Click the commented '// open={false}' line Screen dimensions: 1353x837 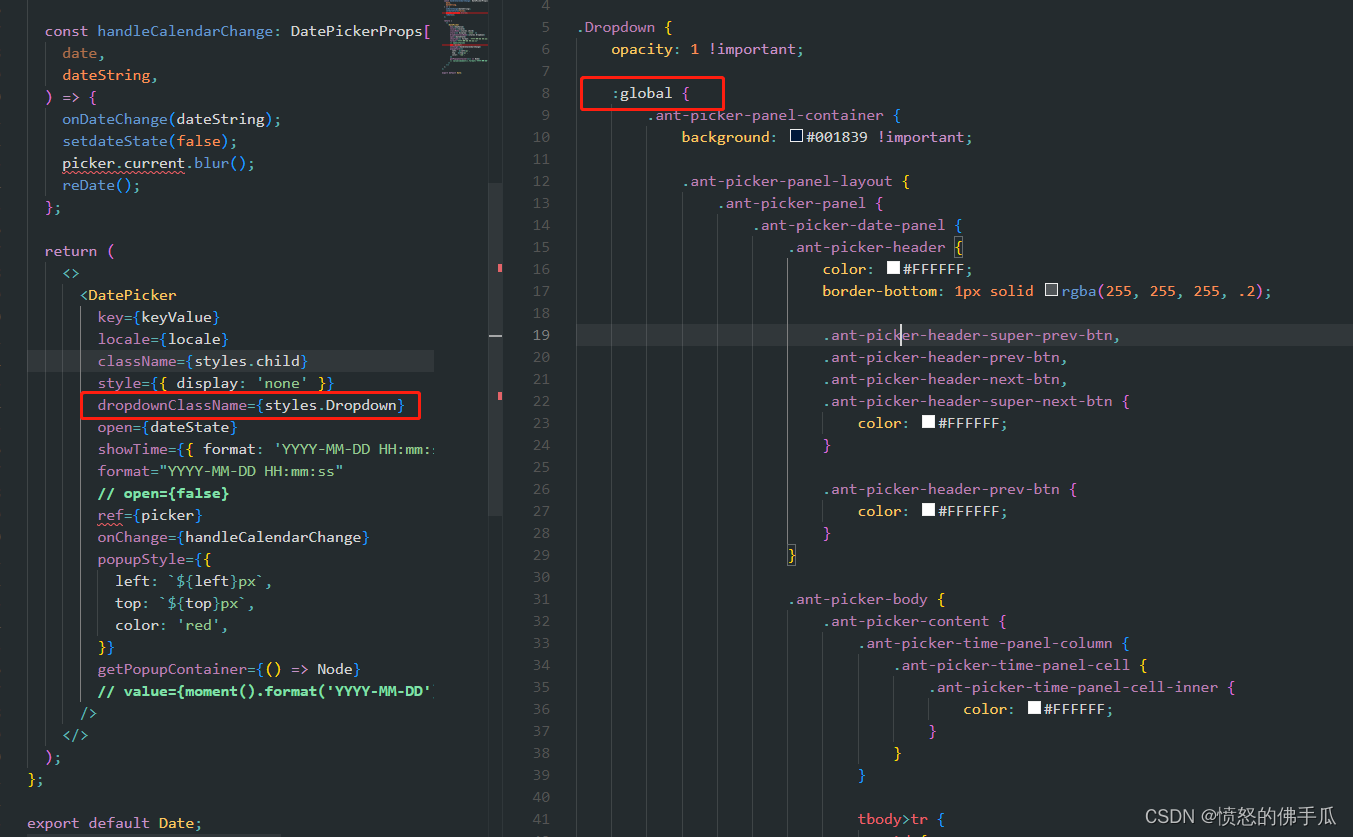(x=163, y=493)
